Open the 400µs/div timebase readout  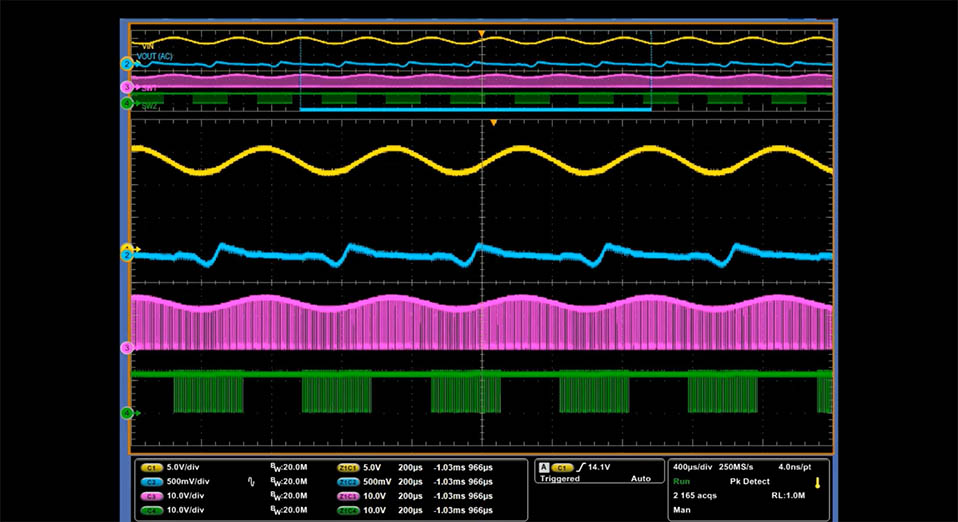coord(691,467)
